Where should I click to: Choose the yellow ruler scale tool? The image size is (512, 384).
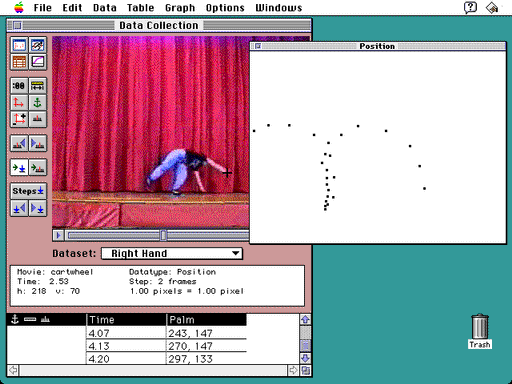[x=37, y=86]
